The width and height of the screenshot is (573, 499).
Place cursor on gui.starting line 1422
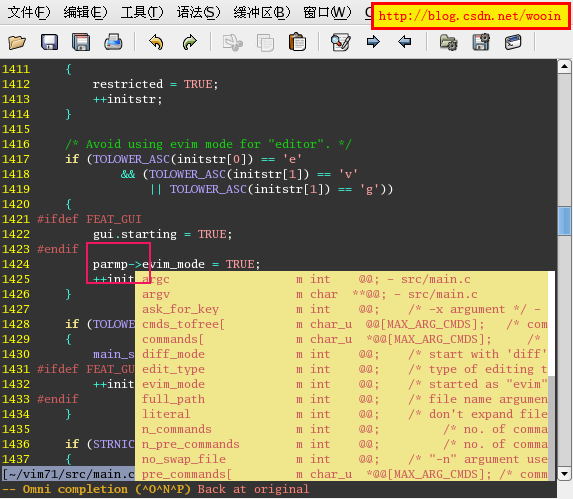(162, 234)
